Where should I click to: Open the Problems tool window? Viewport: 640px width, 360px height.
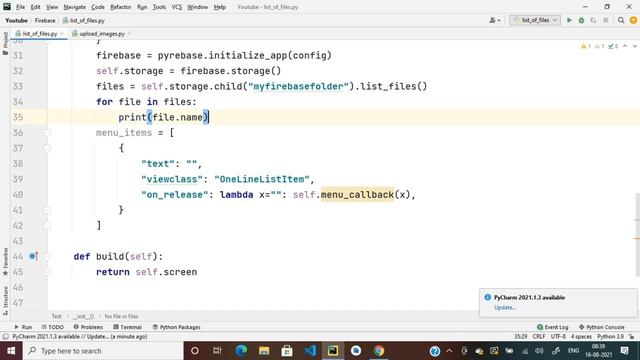[x=88, y=327]
